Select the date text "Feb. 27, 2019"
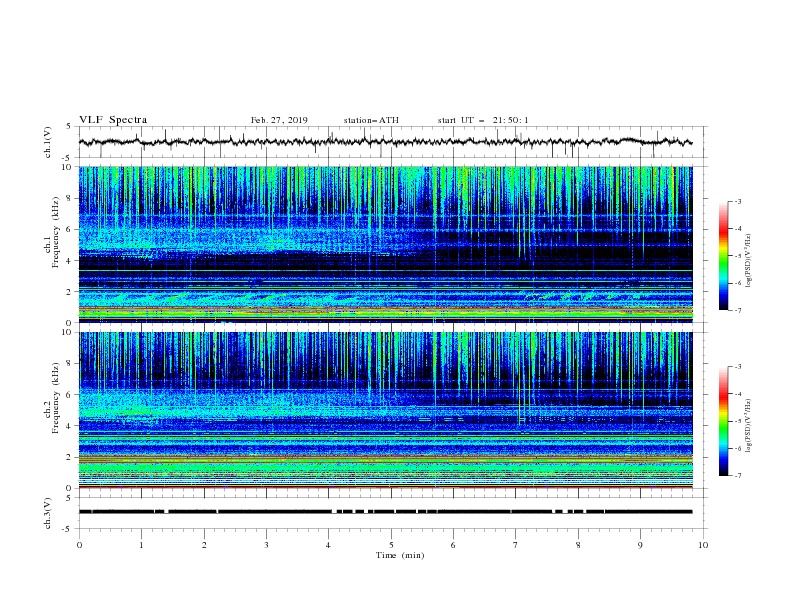 279,120
